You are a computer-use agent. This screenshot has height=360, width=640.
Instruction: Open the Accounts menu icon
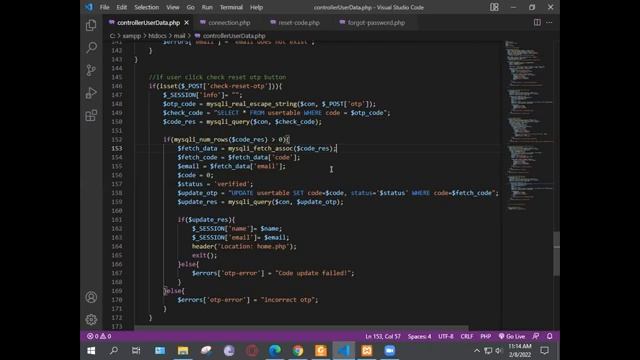point(91,297)
